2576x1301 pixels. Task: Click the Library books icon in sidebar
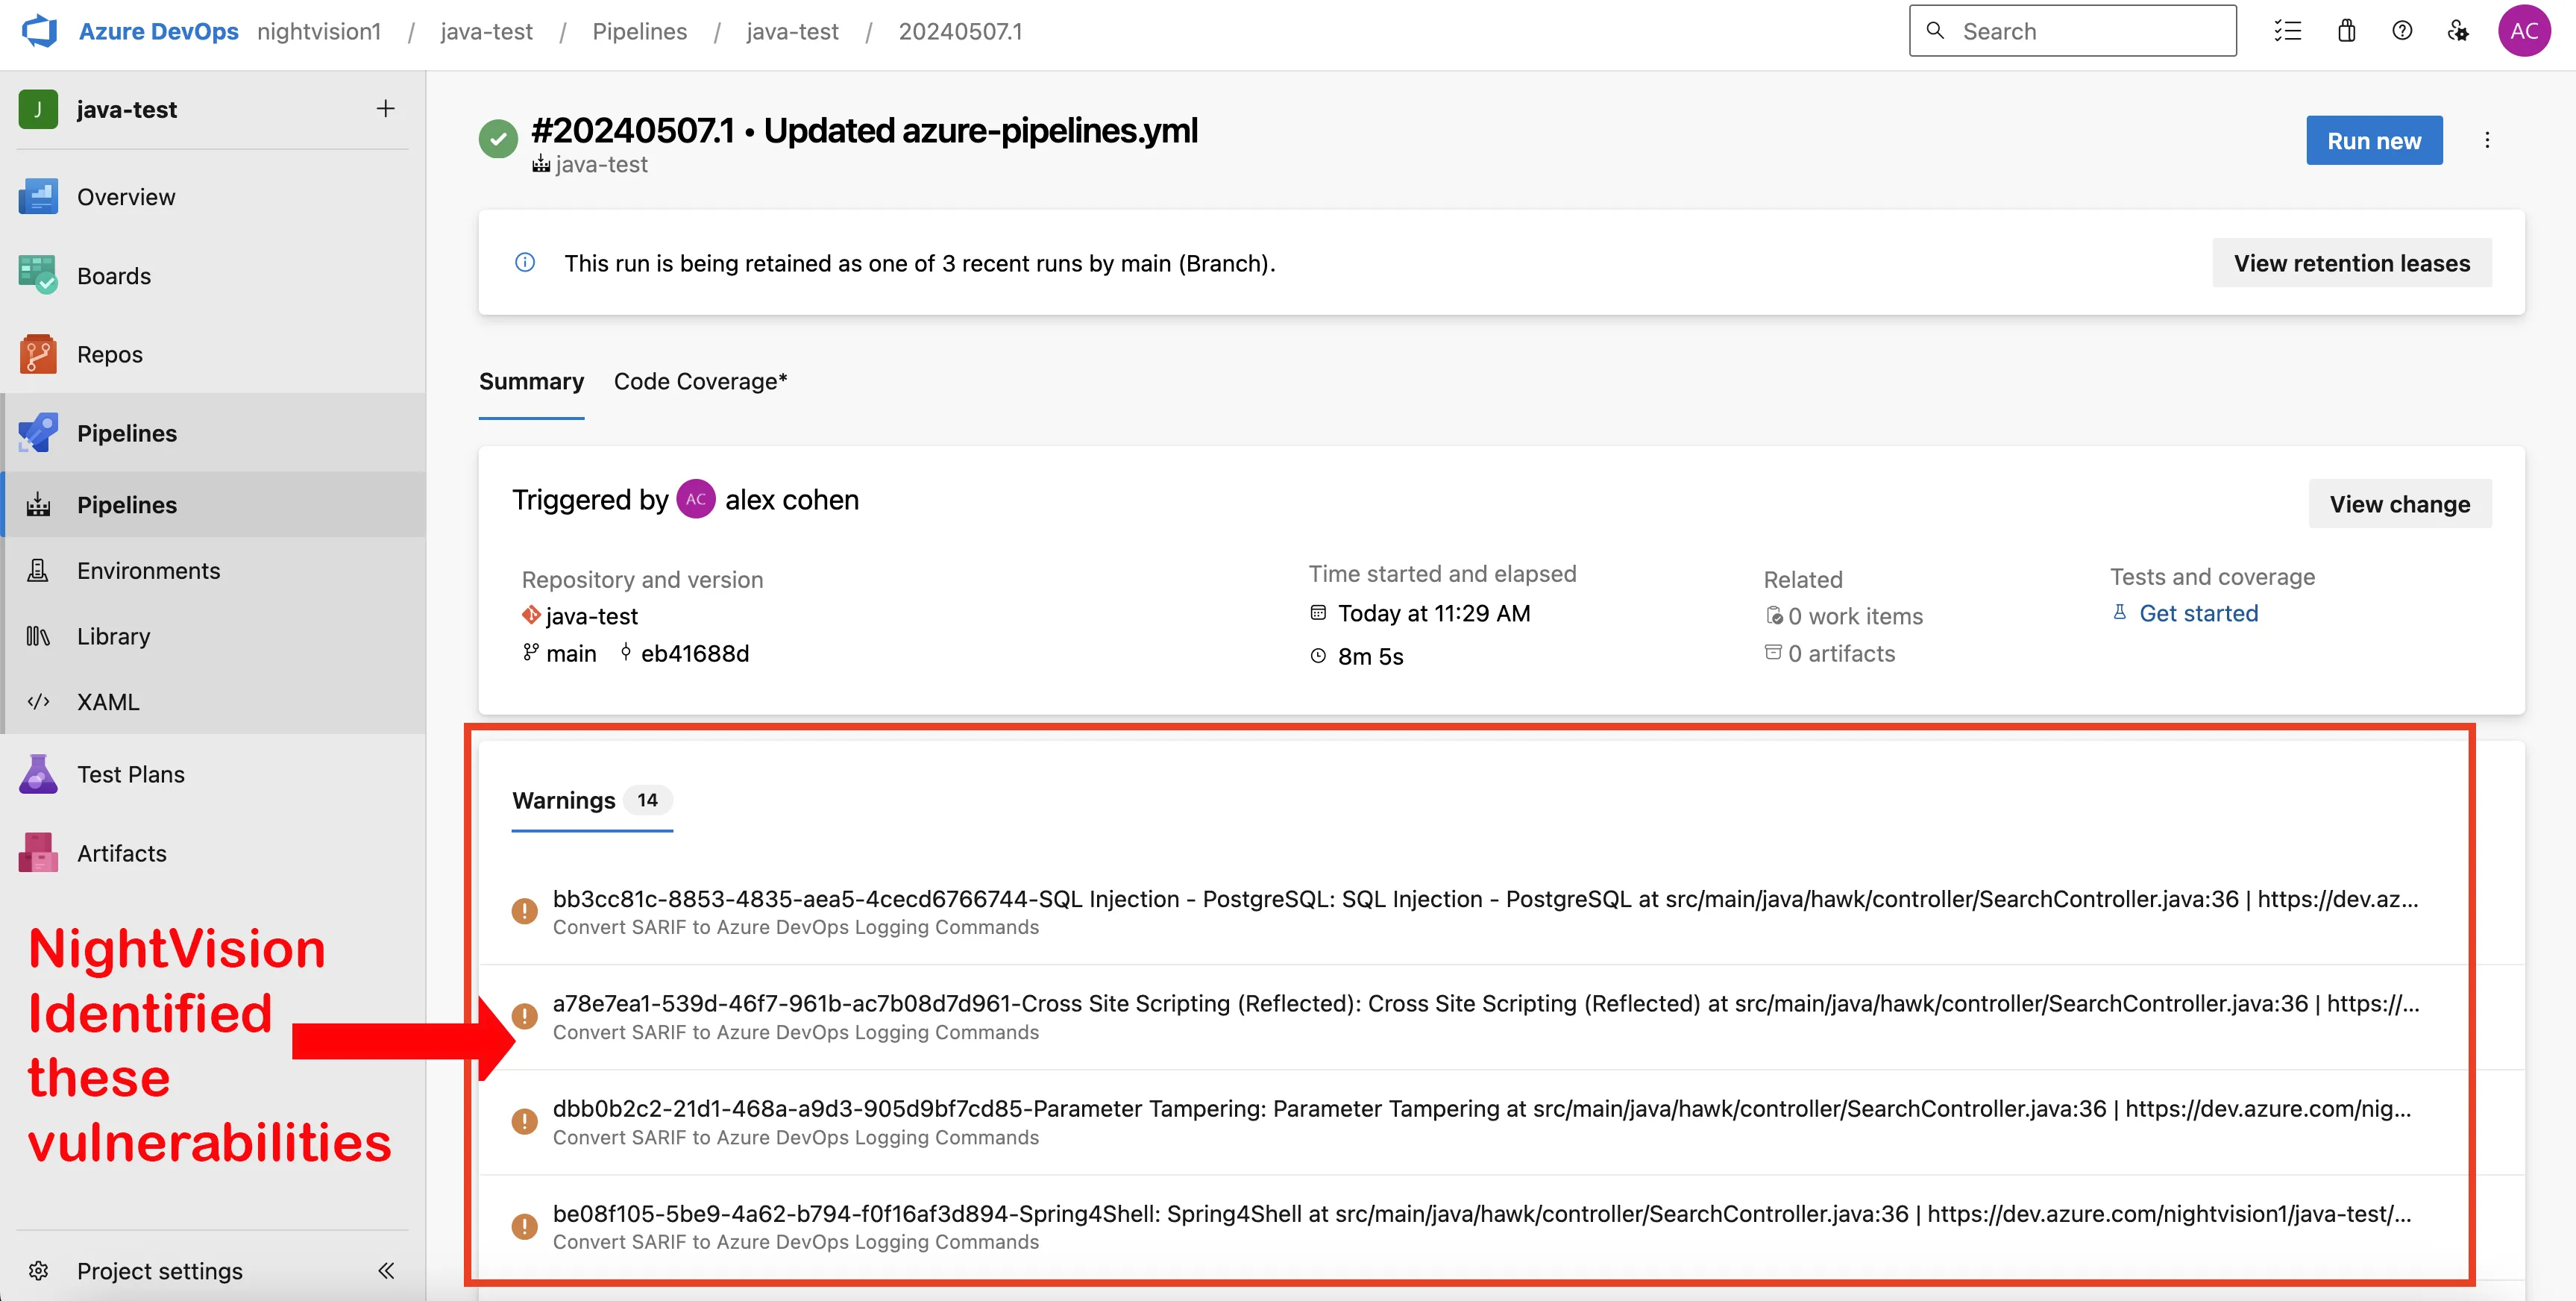(38, 636)
